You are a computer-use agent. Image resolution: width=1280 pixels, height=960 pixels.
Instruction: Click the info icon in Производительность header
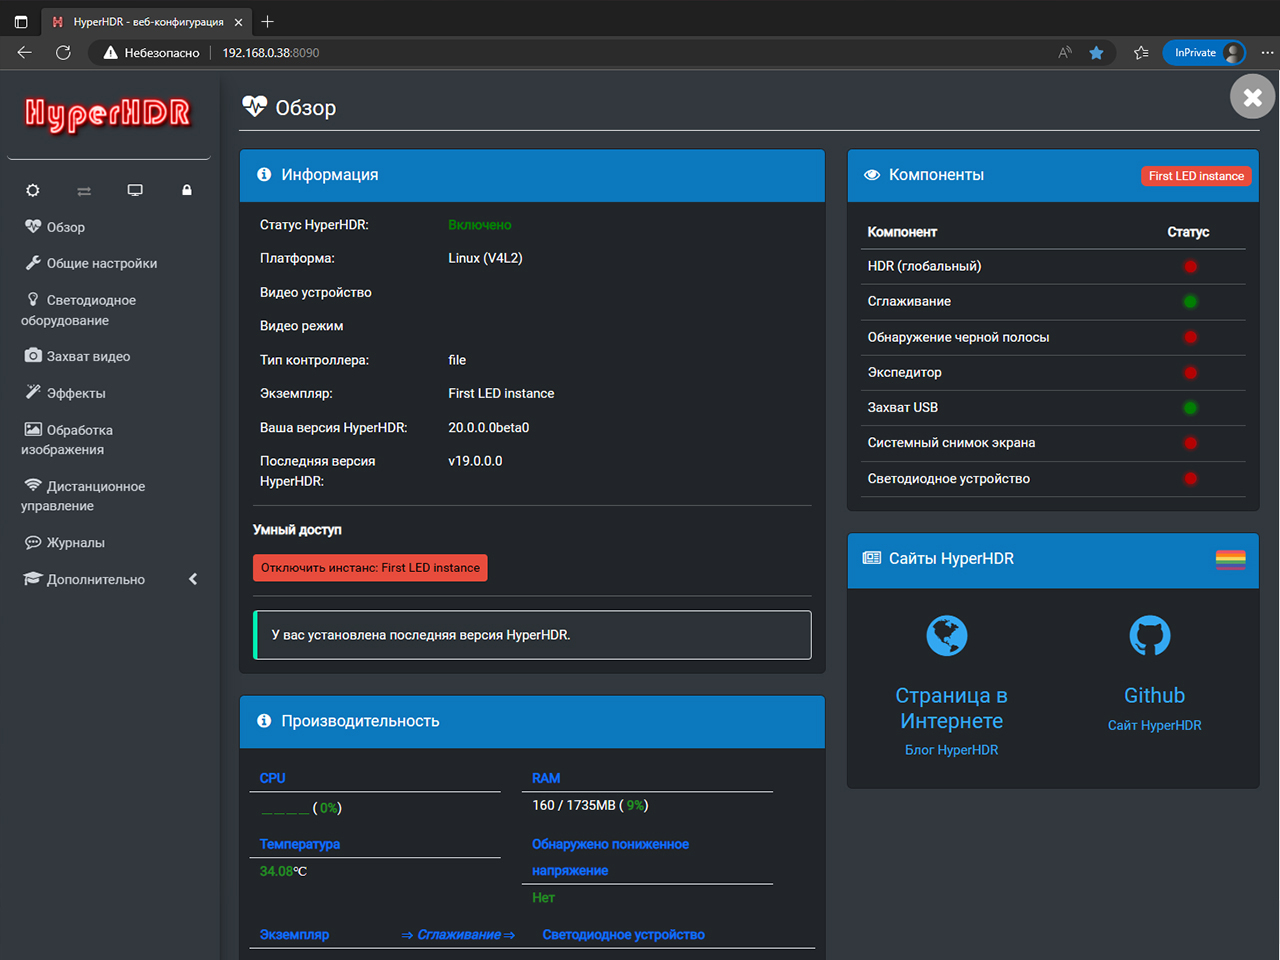click(264, 721)
